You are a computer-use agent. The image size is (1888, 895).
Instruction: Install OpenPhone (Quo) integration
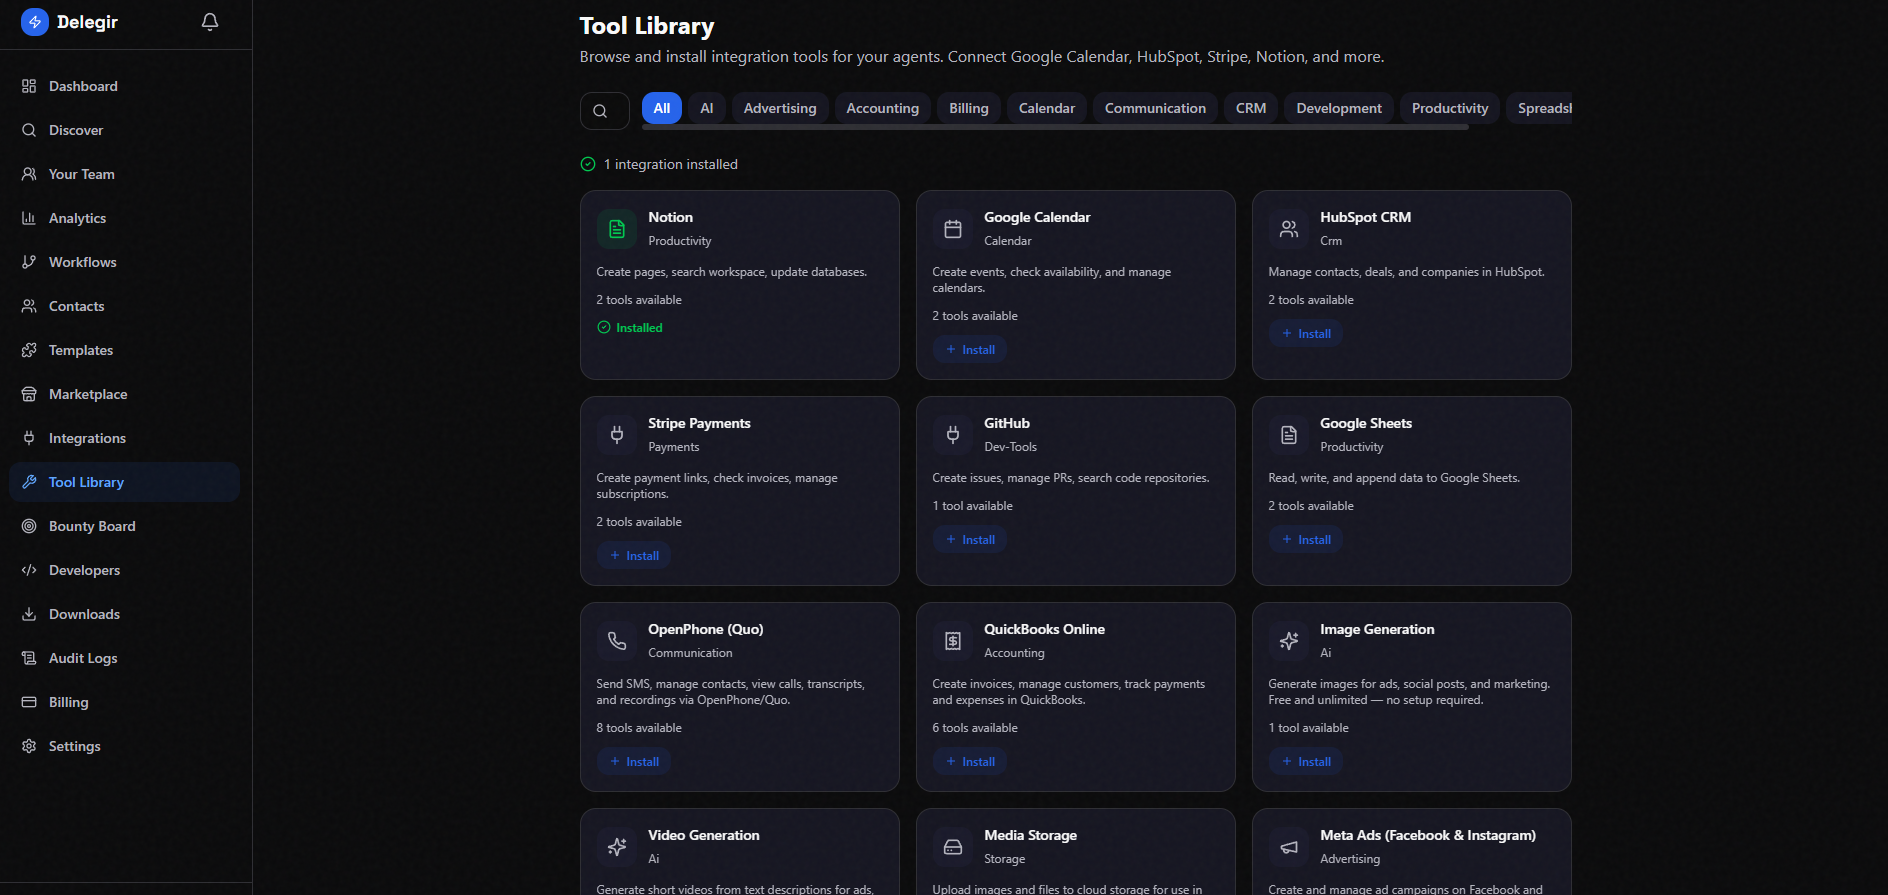pos(634,762)
